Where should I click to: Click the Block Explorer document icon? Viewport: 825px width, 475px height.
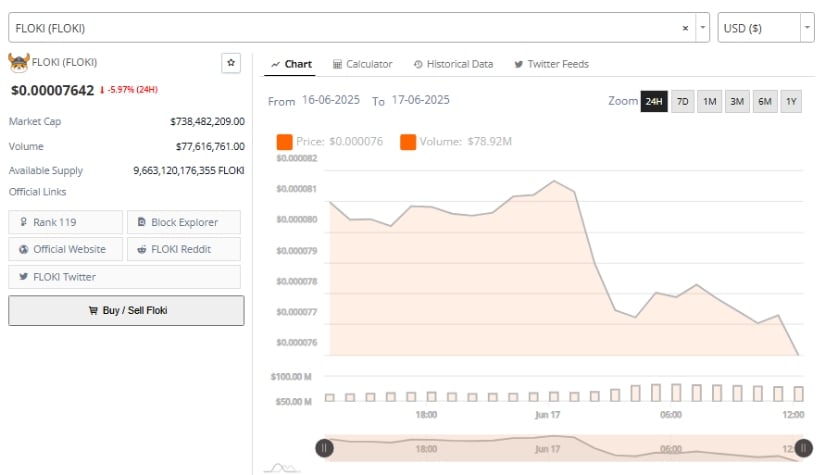142,222
